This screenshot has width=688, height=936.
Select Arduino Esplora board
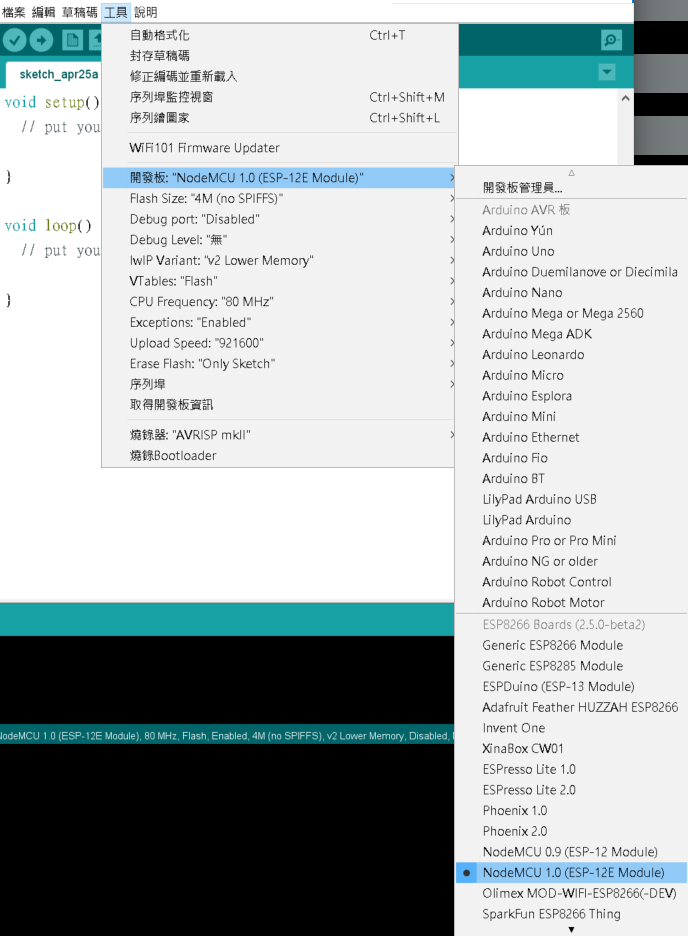571,396
